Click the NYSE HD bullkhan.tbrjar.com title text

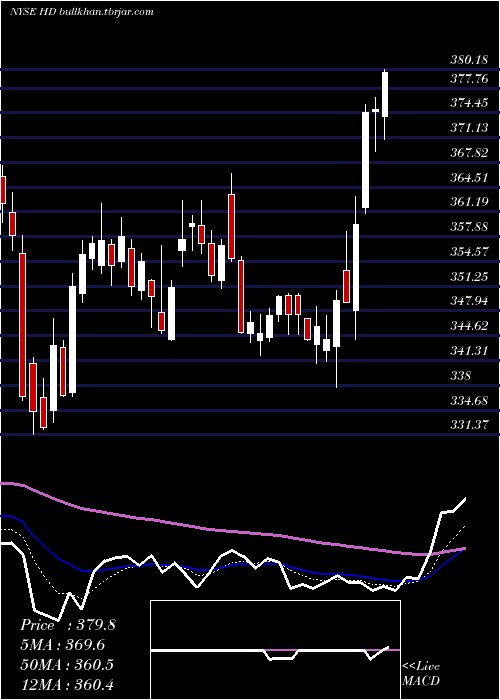coord(82,12)
